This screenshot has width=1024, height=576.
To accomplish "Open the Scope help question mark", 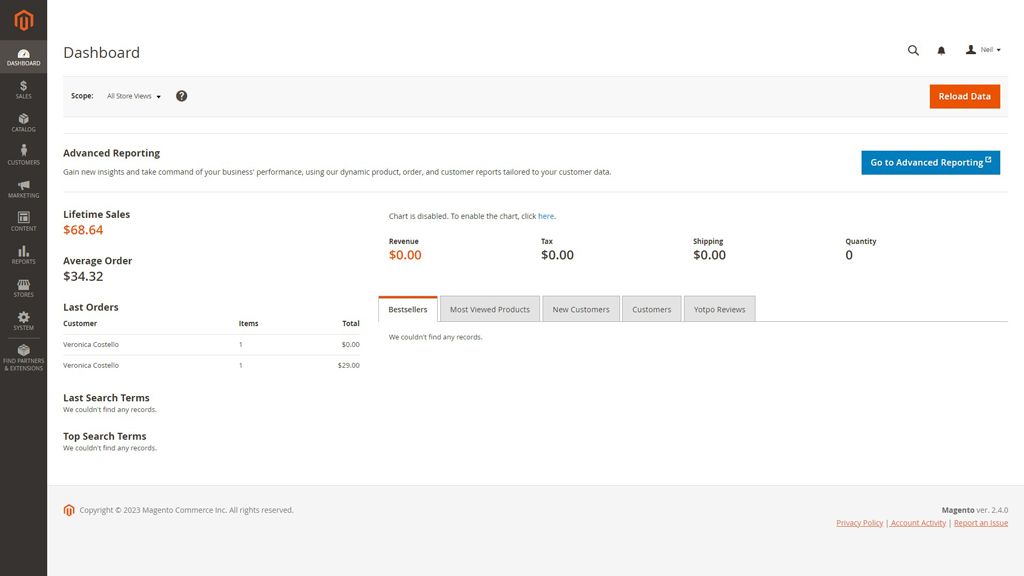I will 181,95.
